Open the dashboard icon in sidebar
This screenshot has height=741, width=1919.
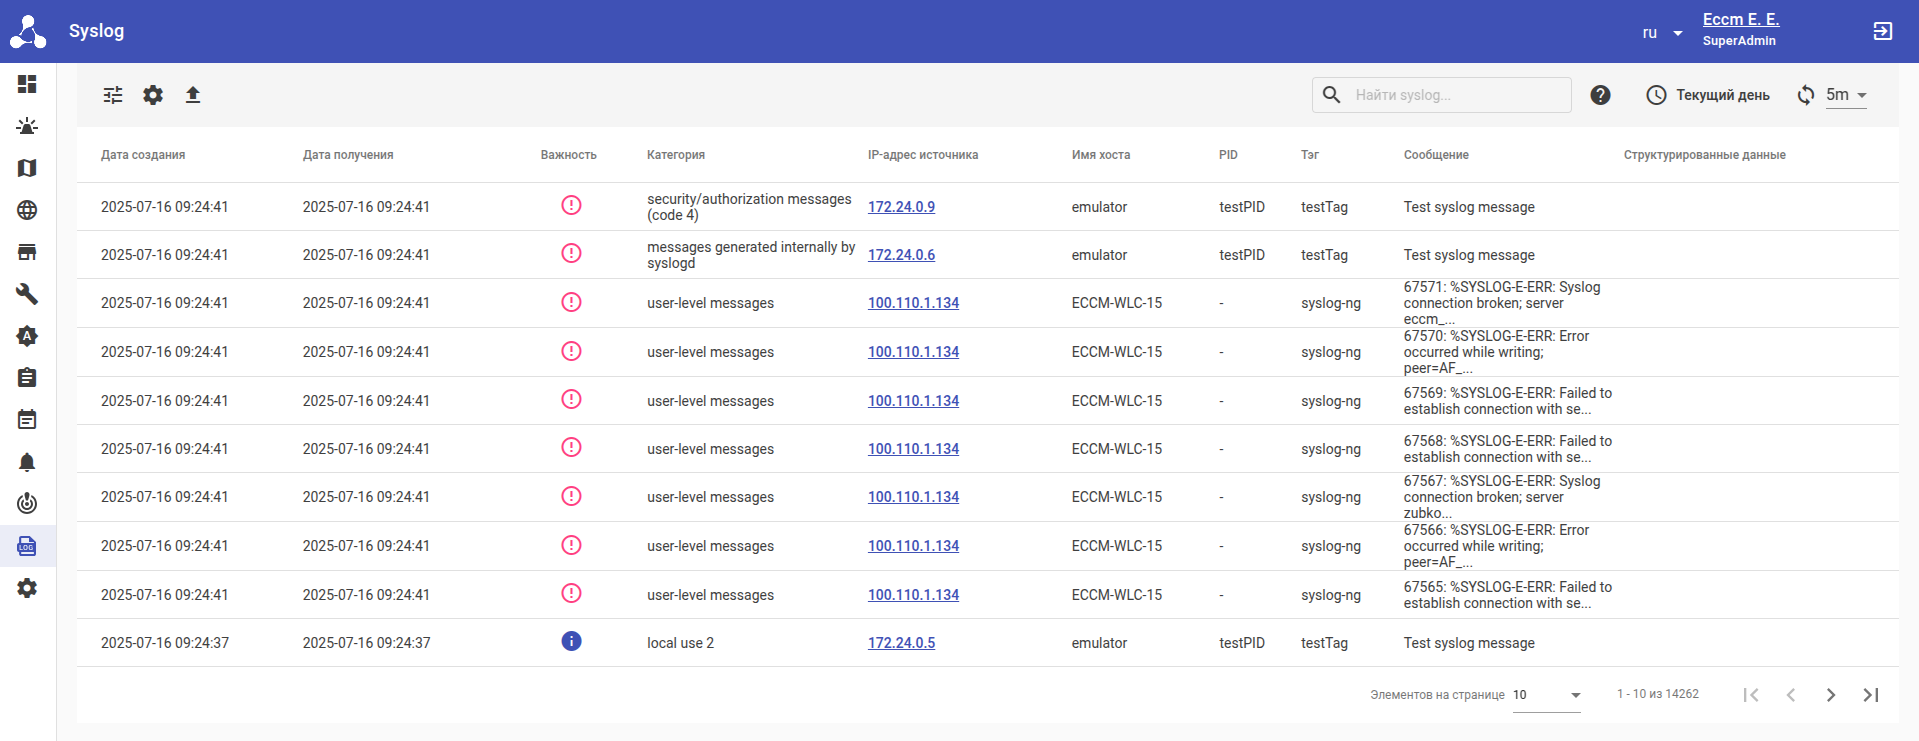pyautogui.click(x=27, y=84)
